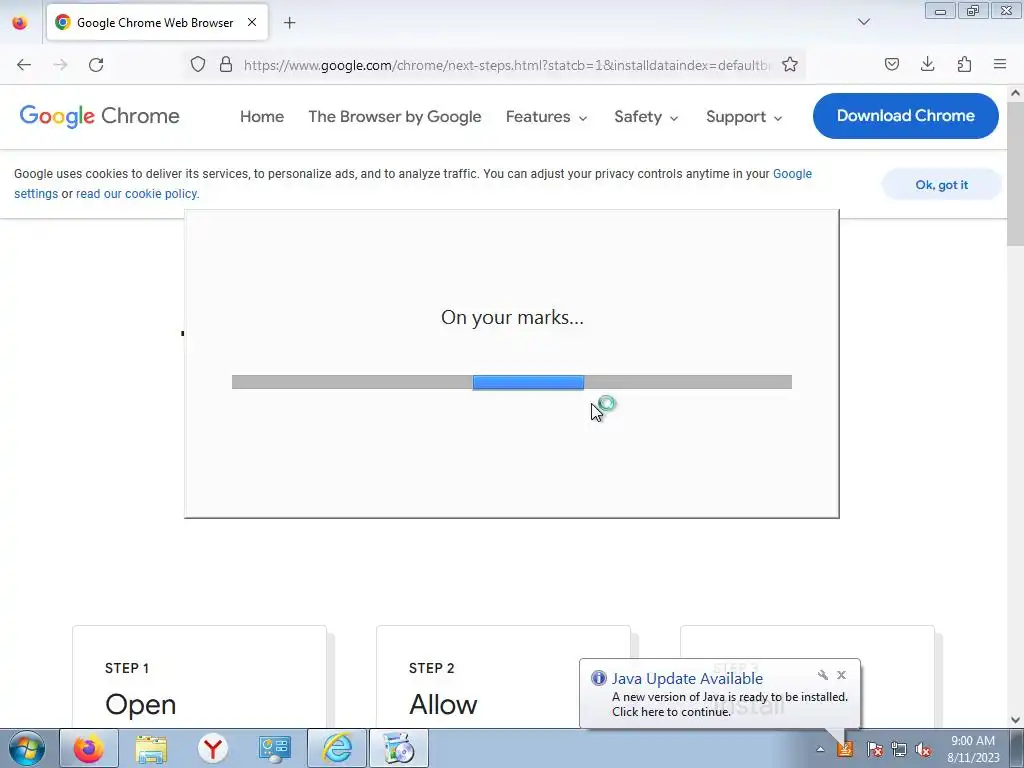Save page to Pocket
This screenshot has height=768, width=1024.
pos(891,64)
